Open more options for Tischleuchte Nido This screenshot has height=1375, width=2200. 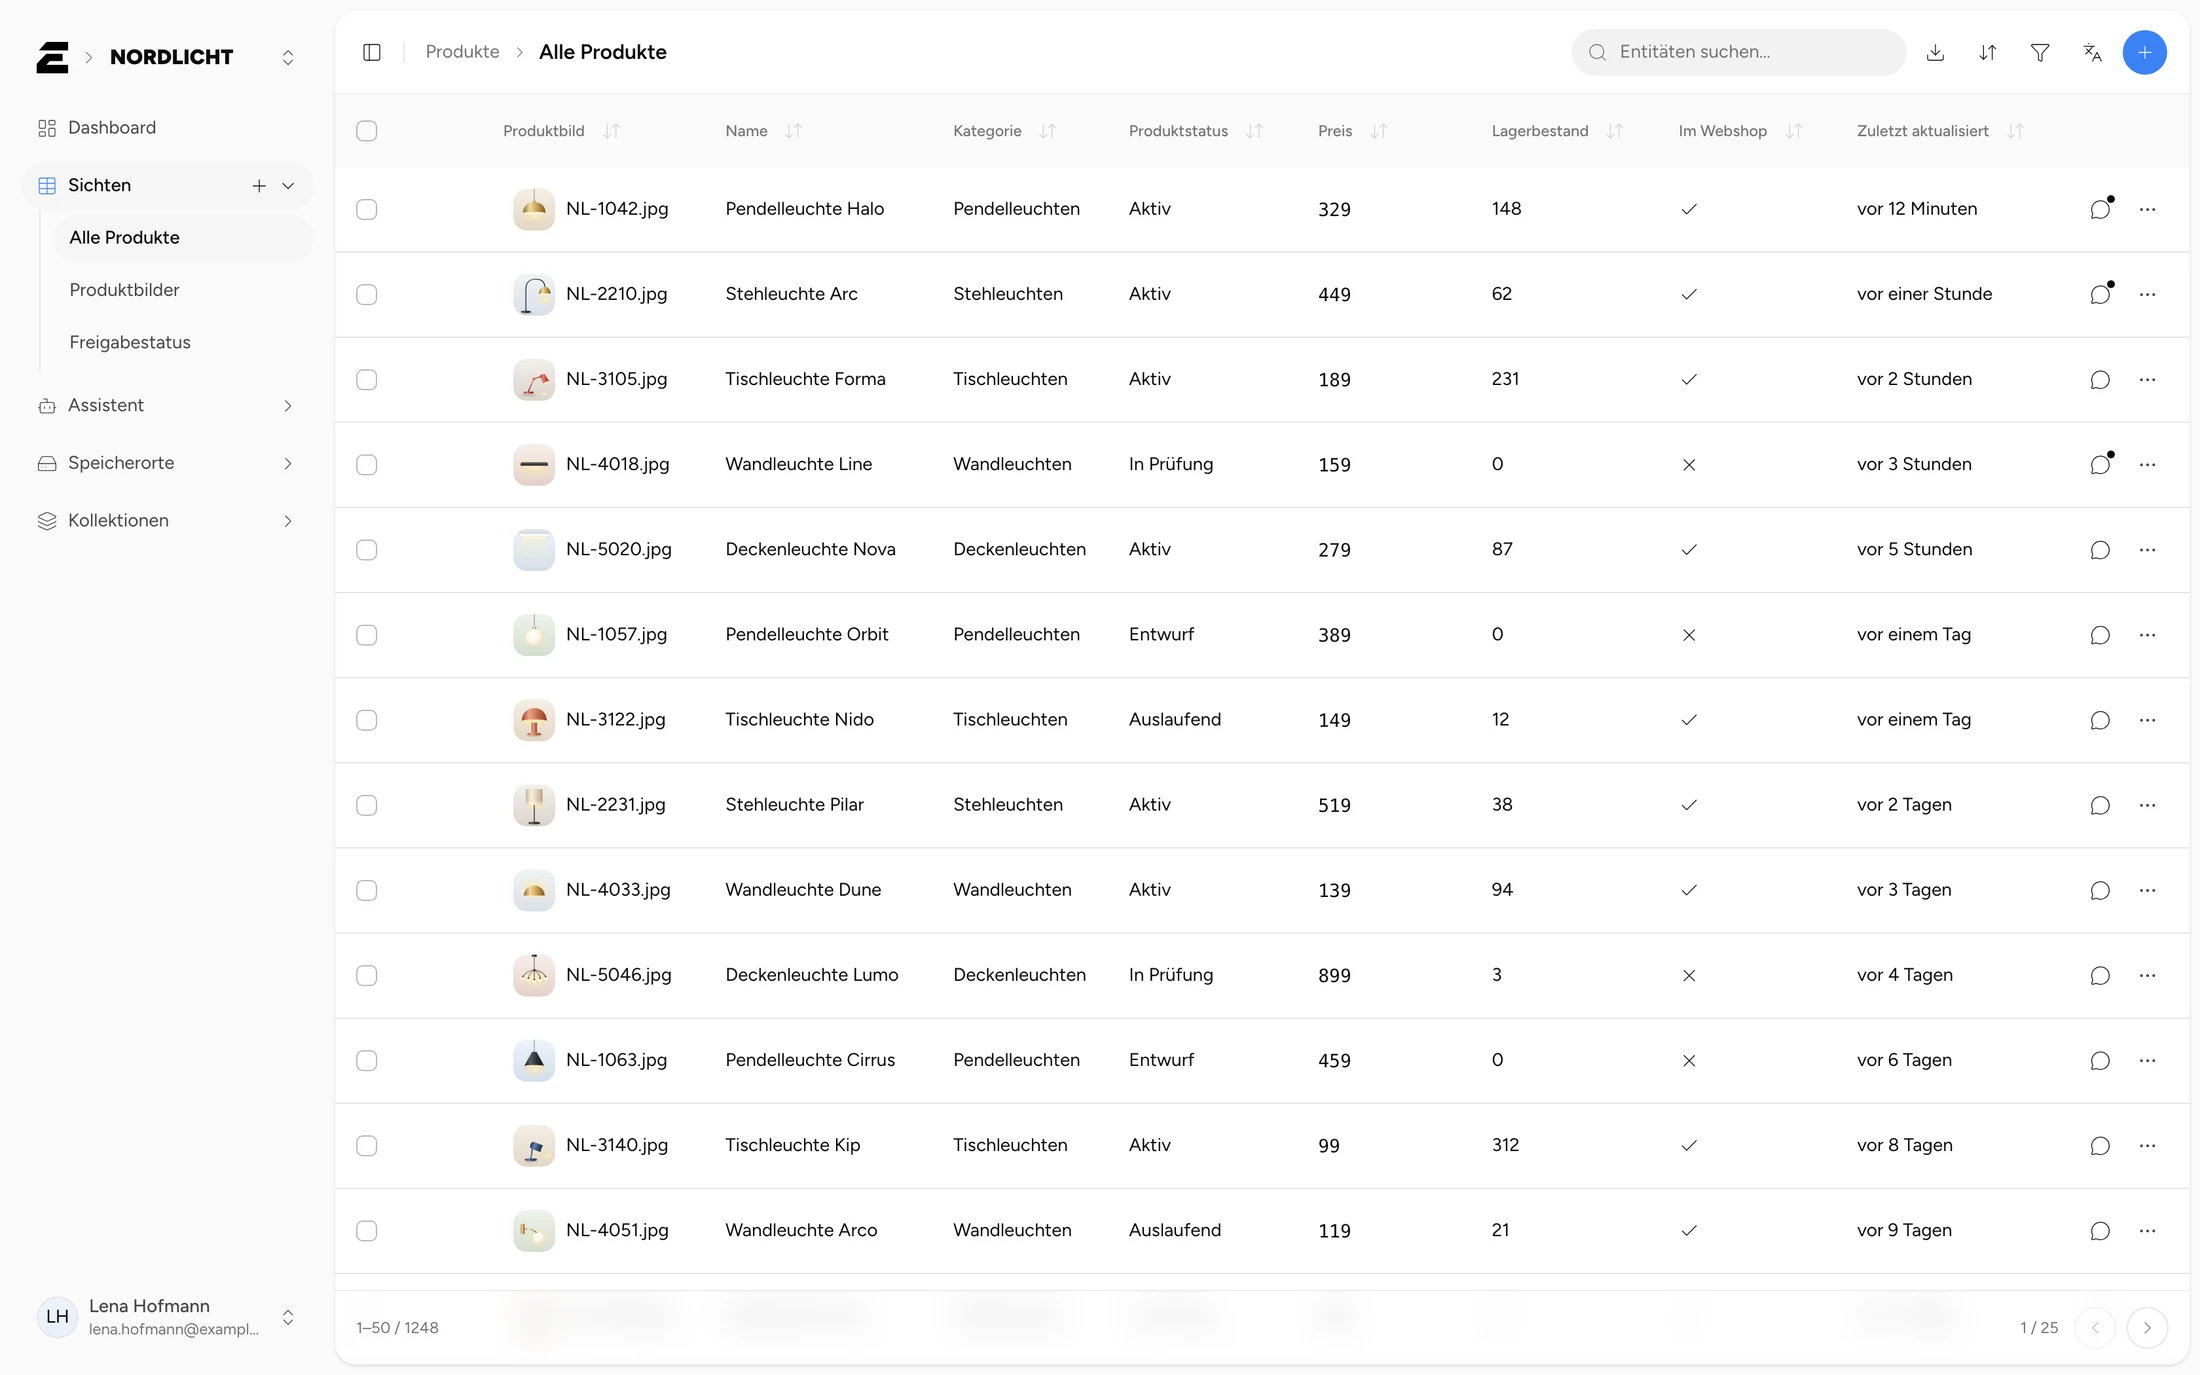coord(2147,720)
